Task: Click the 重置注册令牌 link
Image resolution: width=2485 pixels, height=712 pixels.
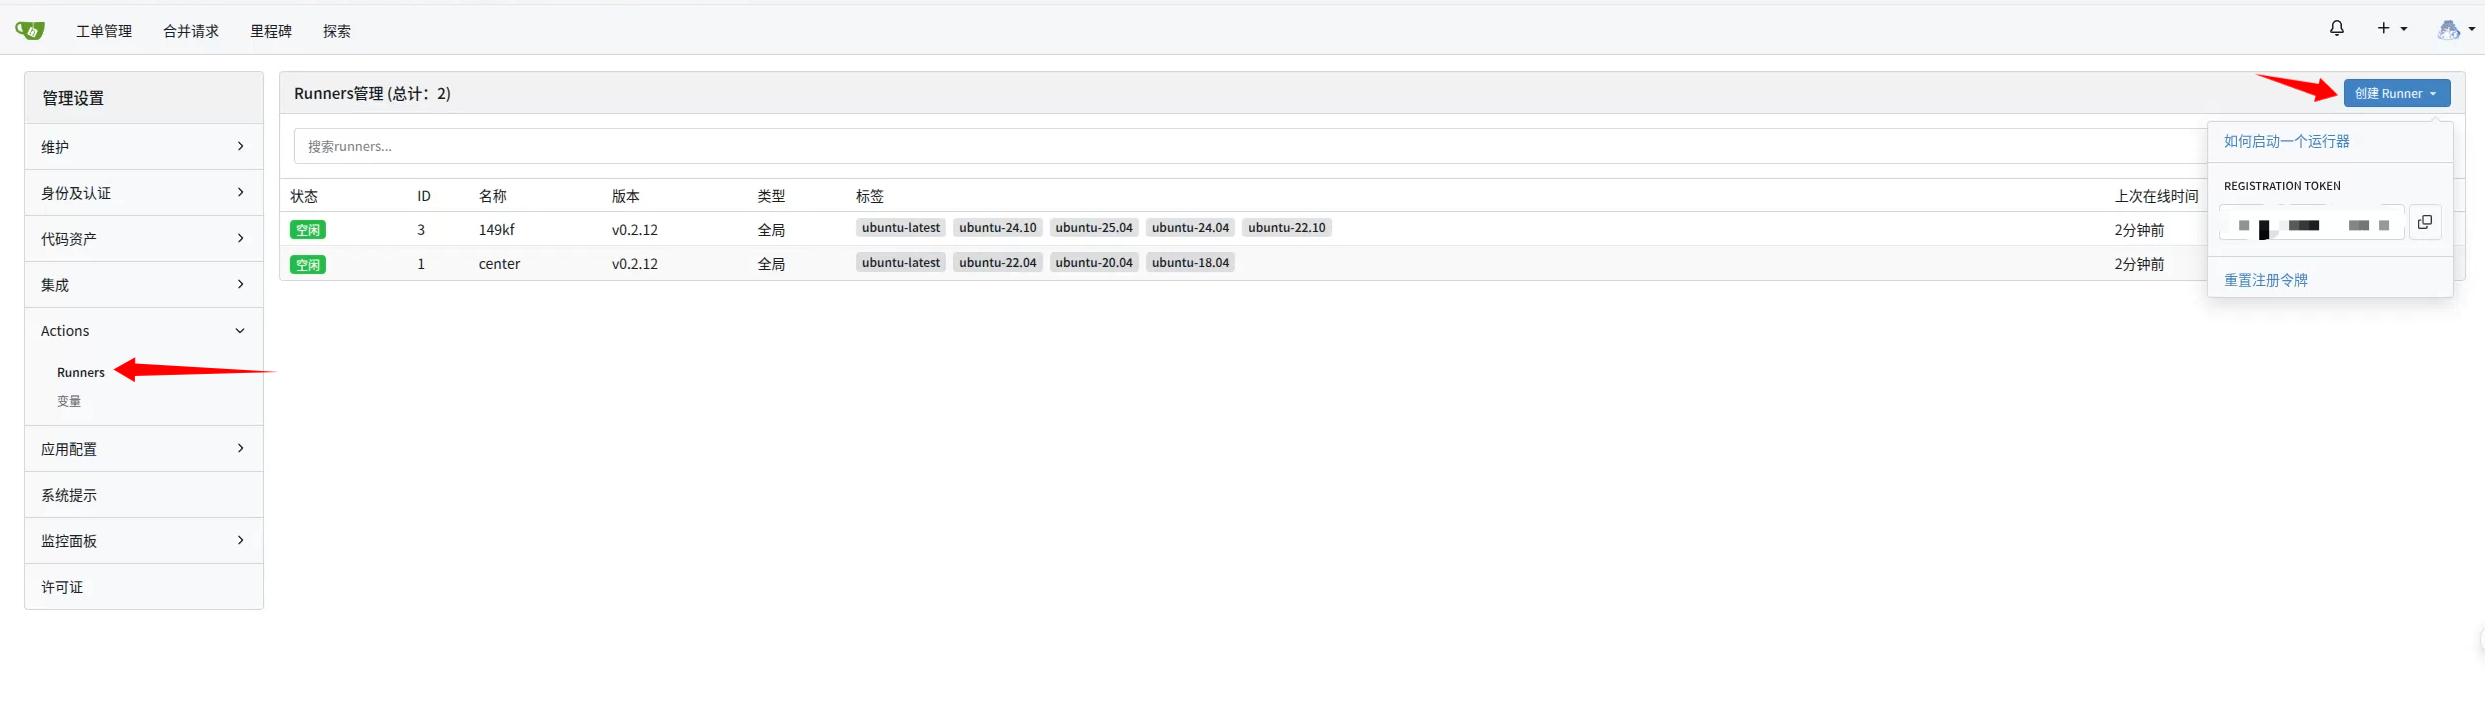Action: point(2265,280)
